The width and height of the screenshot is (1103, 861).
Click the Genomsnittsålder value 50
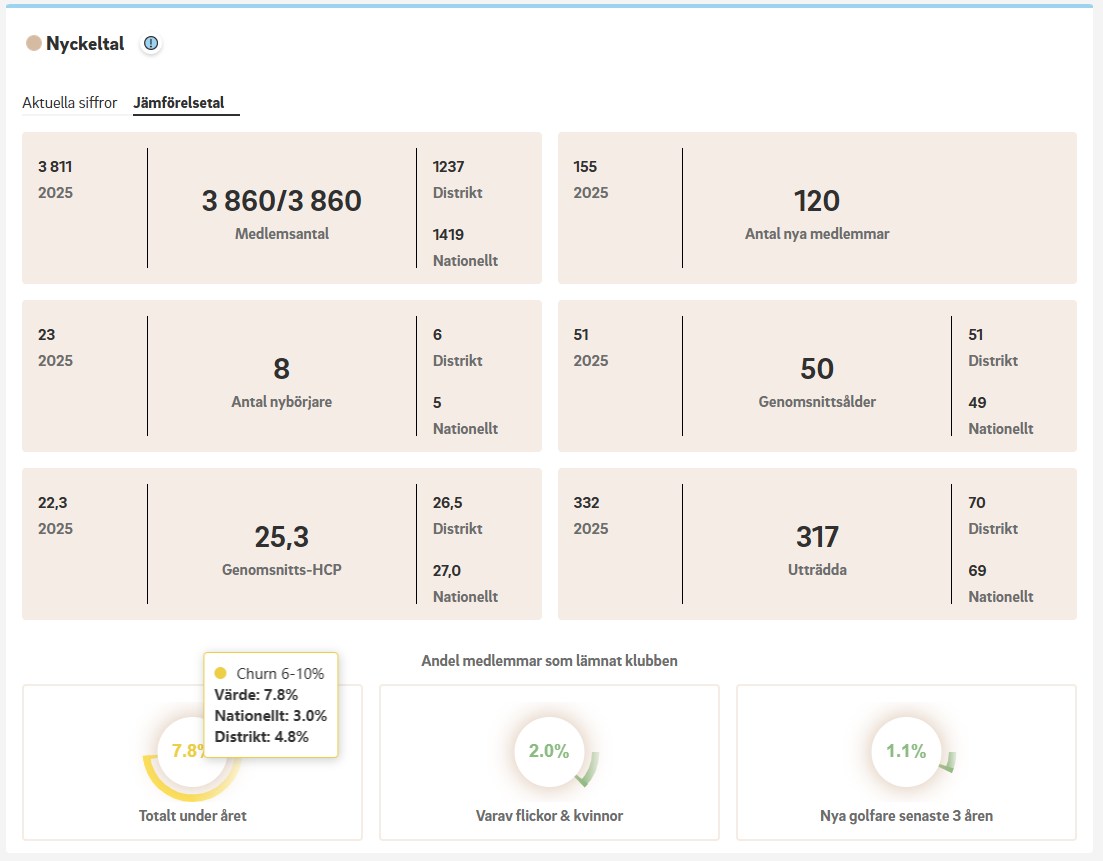click(816, 369)
